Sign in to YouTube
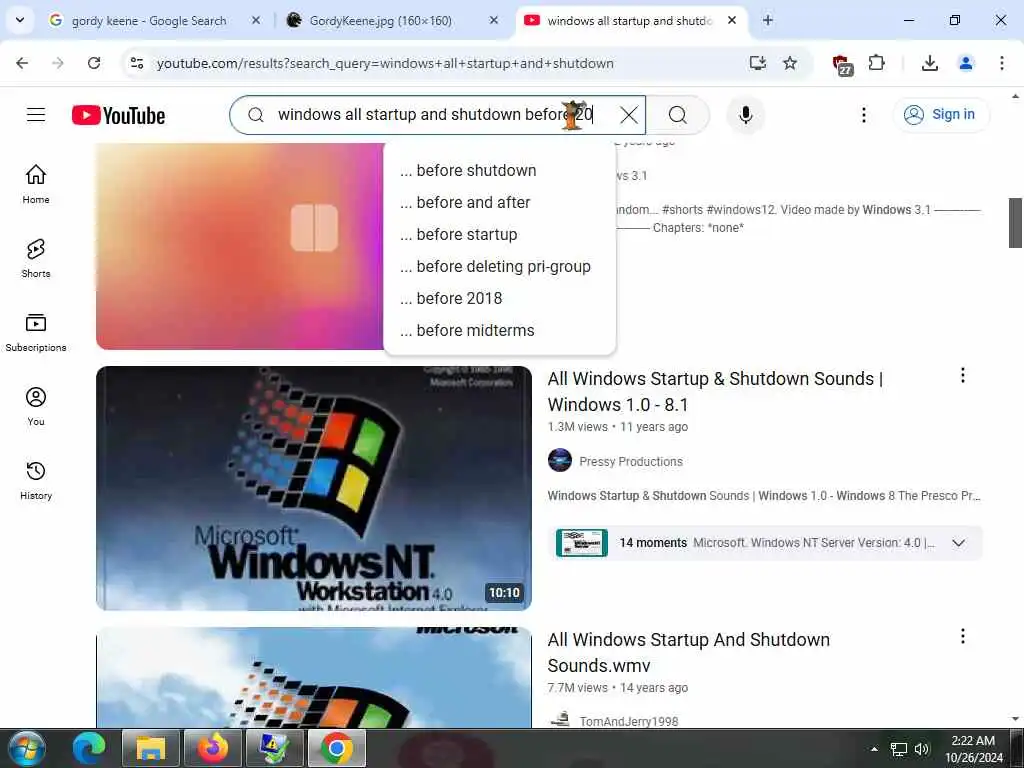Viewport: 1024px width, 768px height. click(x=940, y=114)
